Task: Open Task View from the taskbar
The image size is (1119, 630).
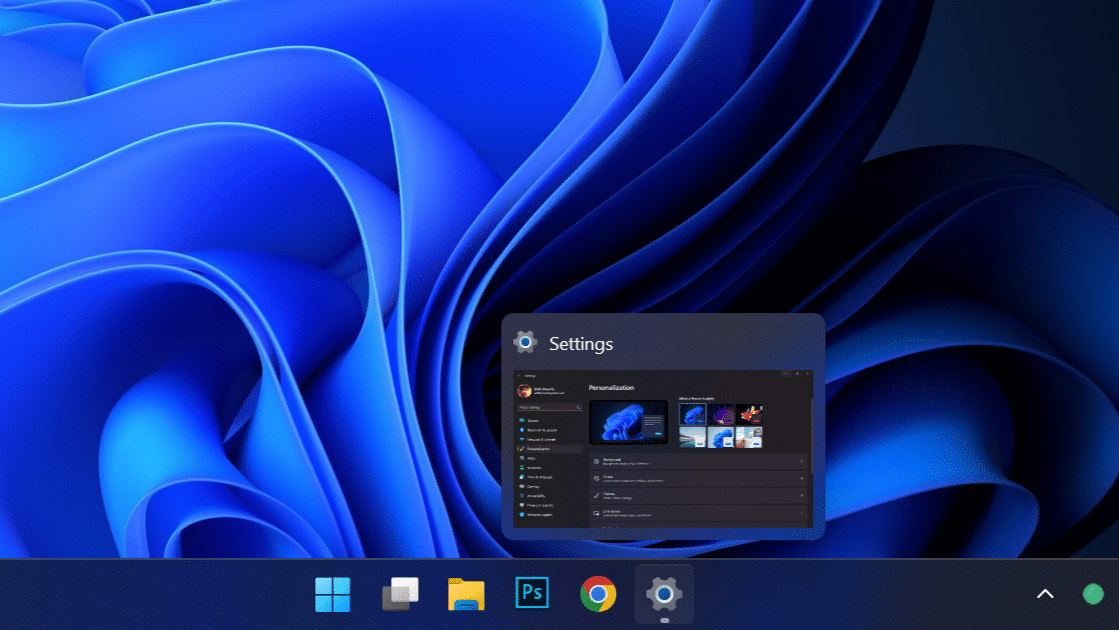Action: [400, 594]
